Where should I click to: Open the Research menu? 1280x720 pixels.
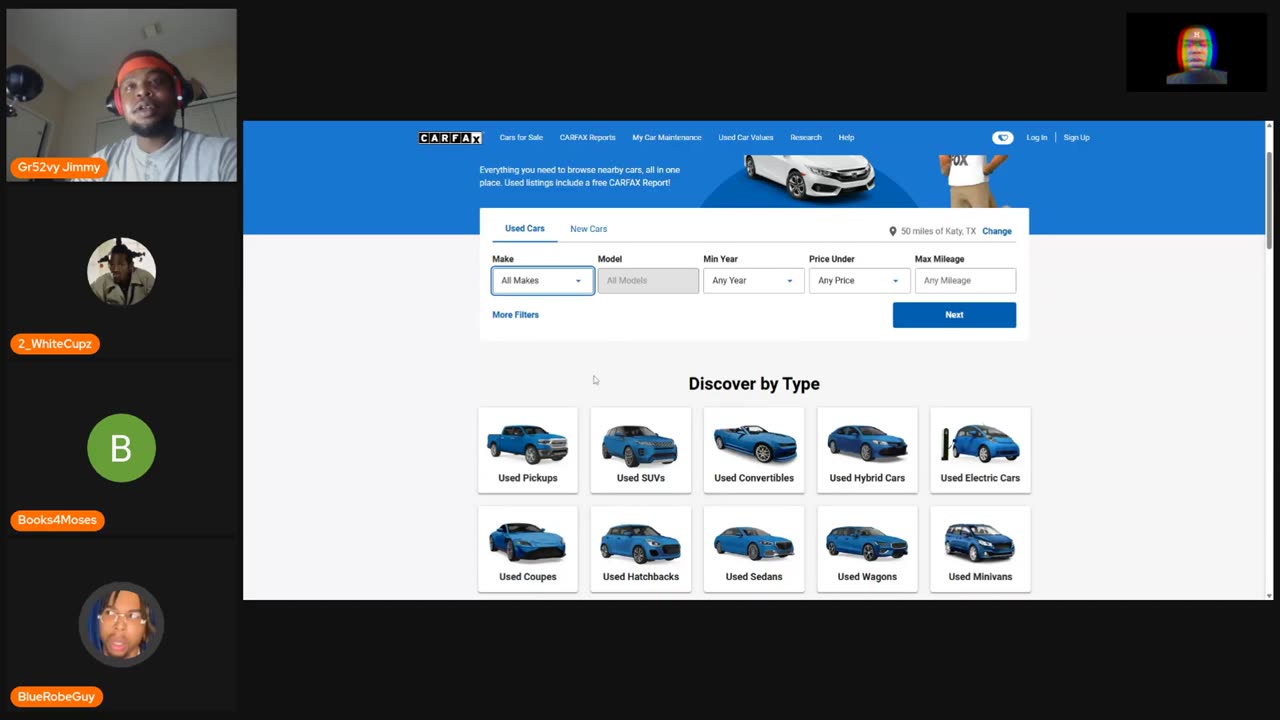806,138
